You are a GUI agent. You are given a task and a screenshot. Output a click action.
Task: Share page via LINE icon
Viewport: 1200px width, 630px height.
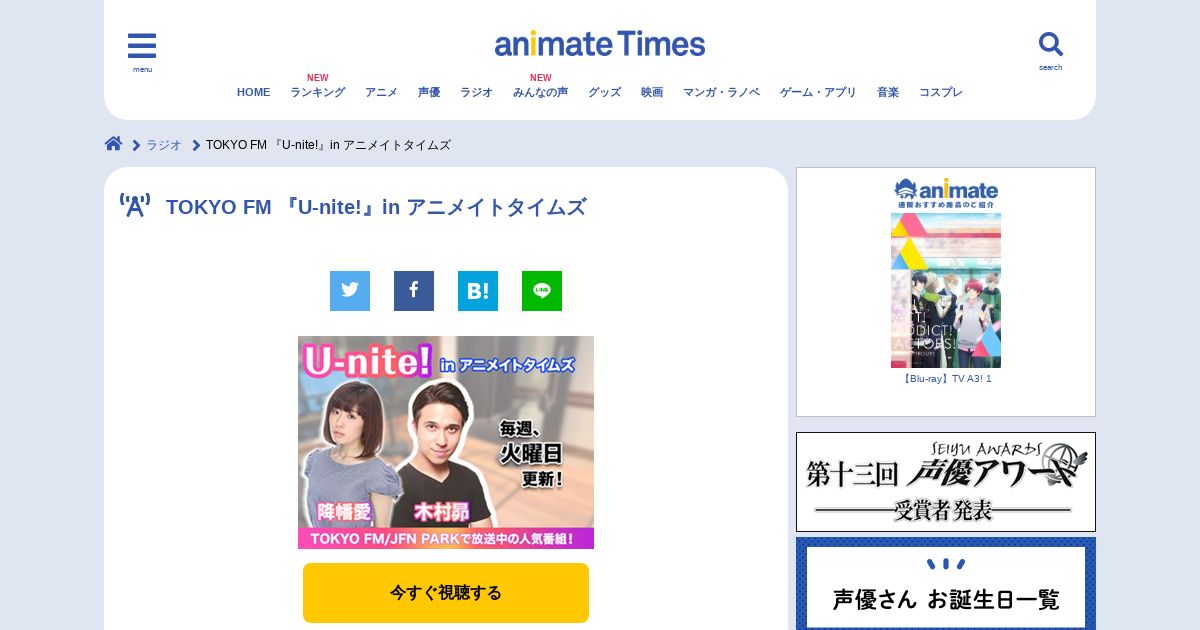coord(542,291)
